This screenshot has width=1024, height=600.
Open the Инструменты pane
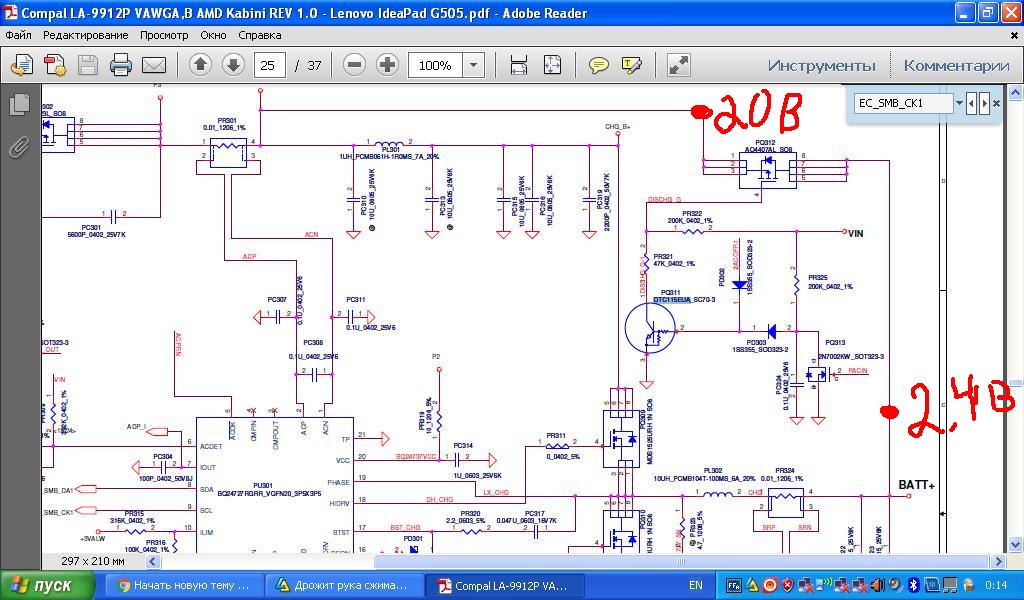(821, 65)
